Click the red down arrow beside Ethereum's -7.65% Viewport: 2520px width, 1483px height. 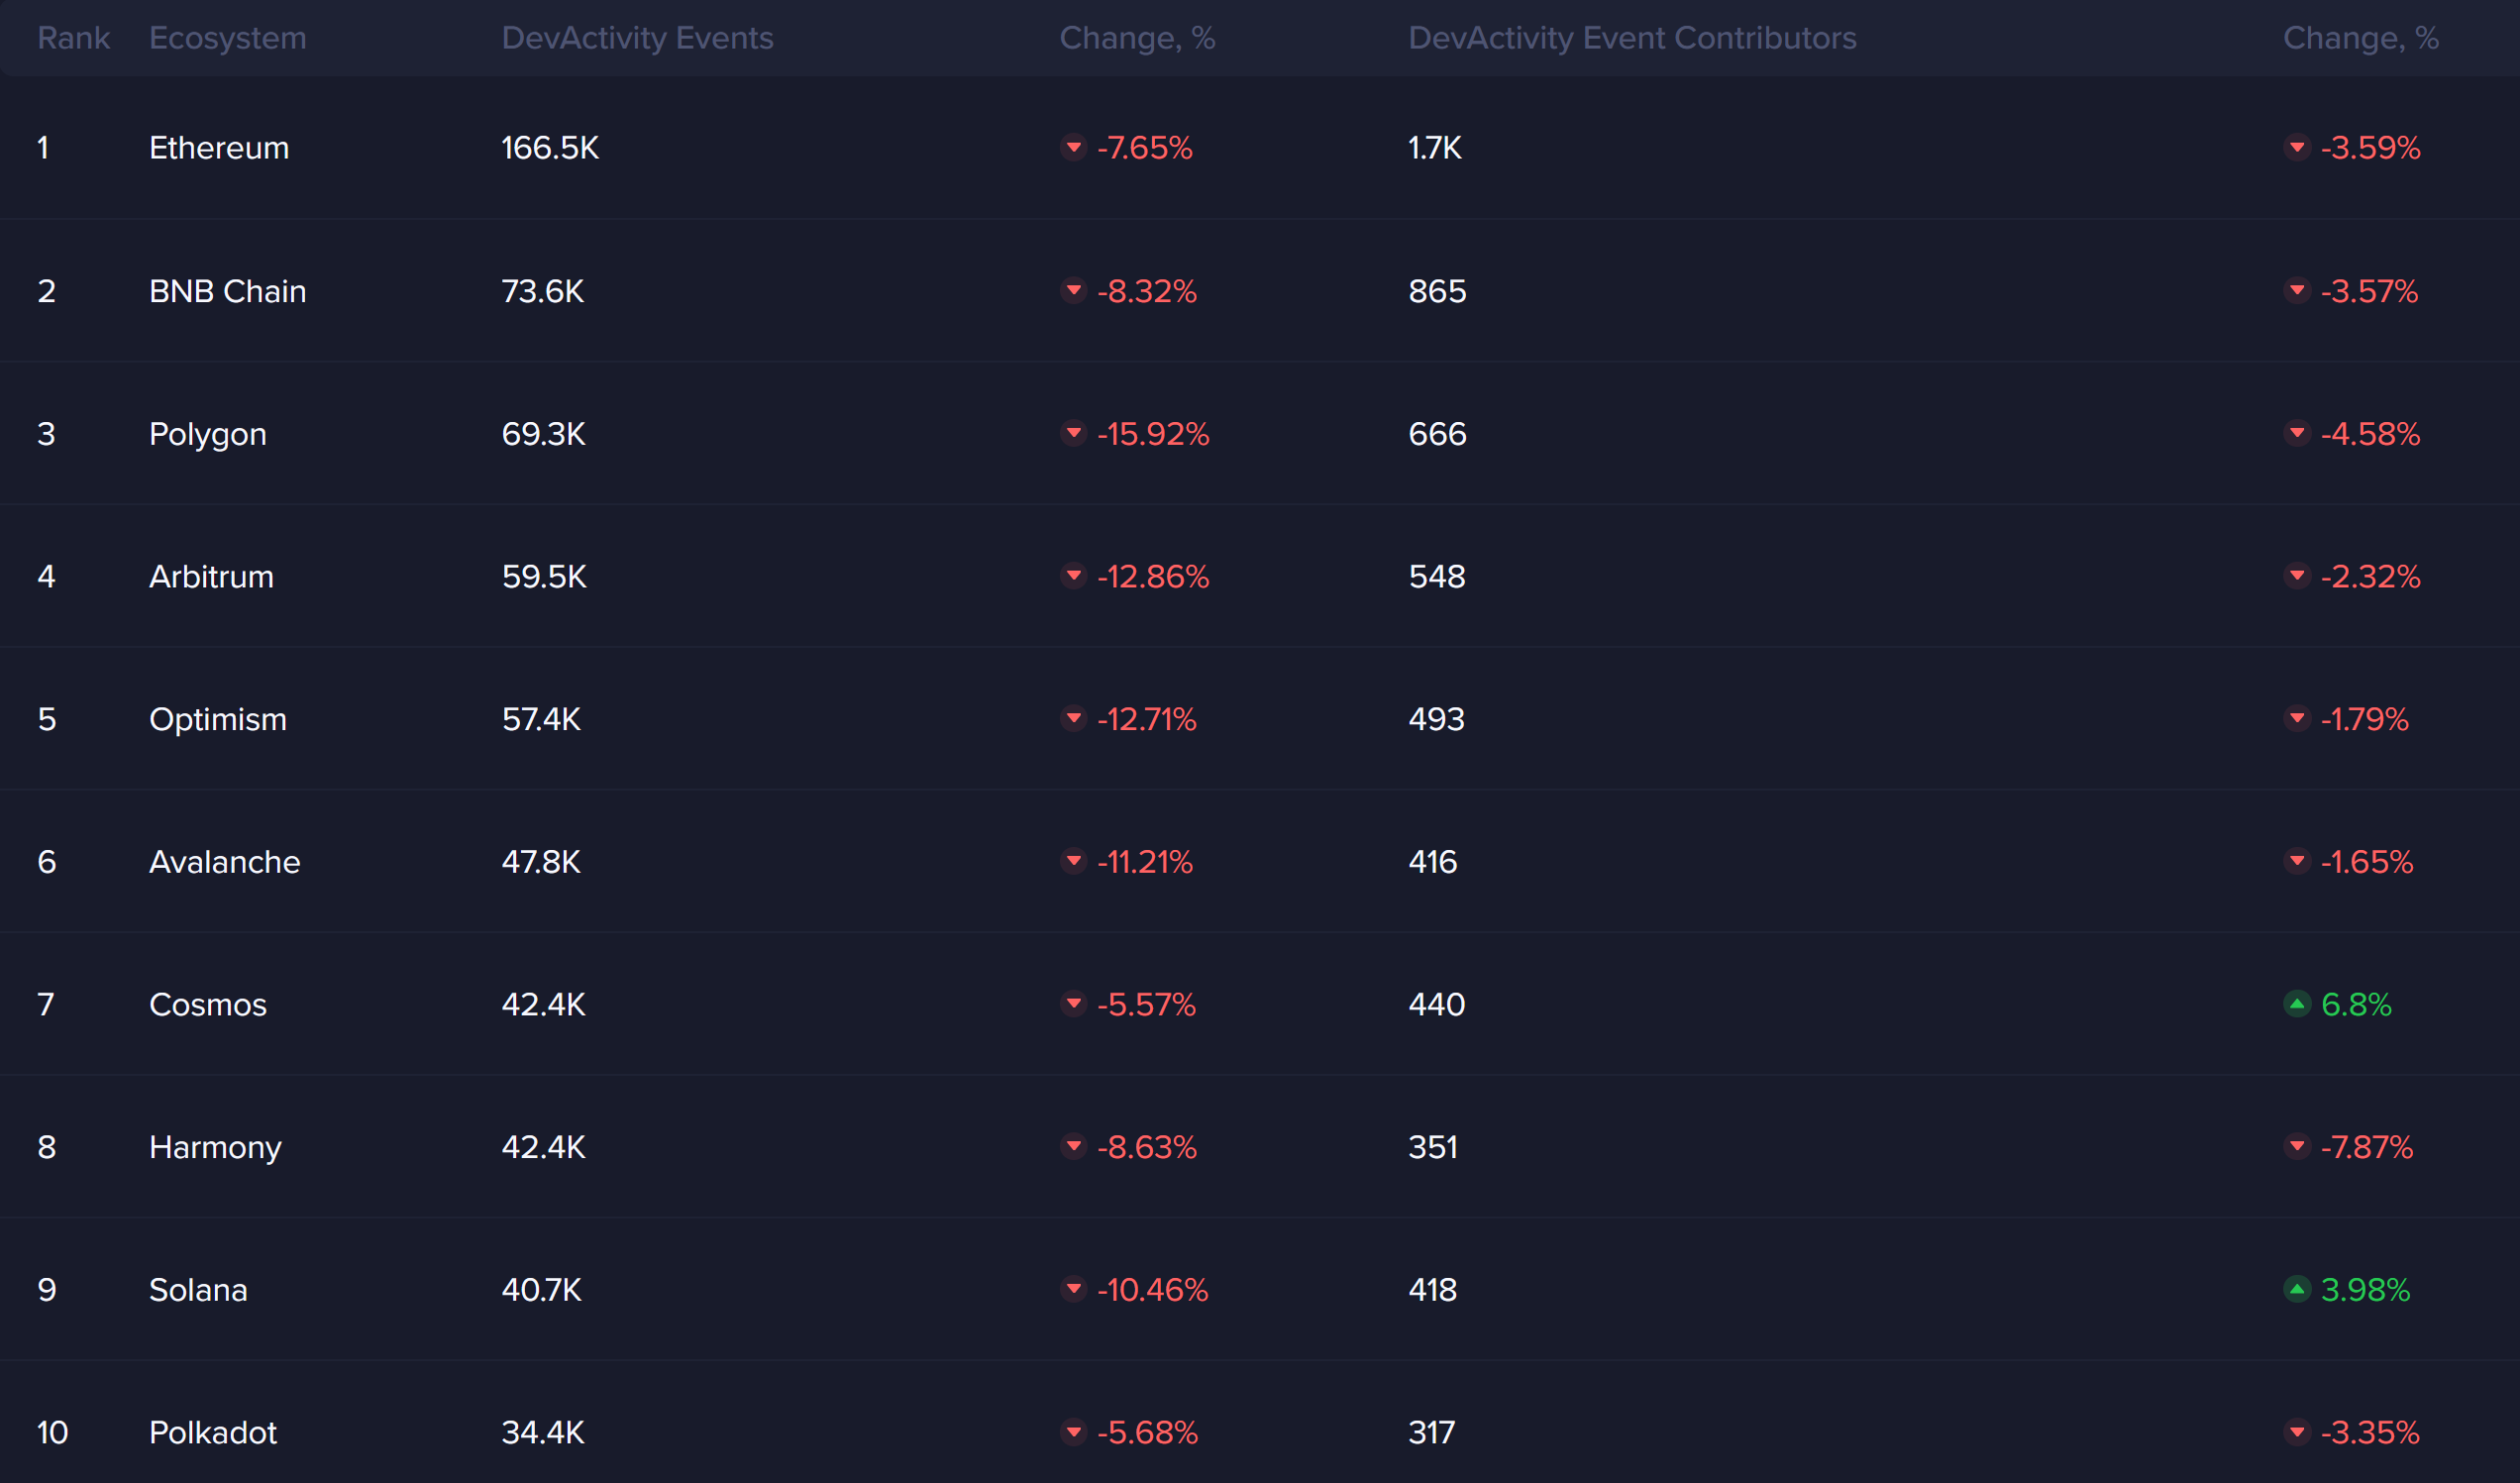(1073, 148)
